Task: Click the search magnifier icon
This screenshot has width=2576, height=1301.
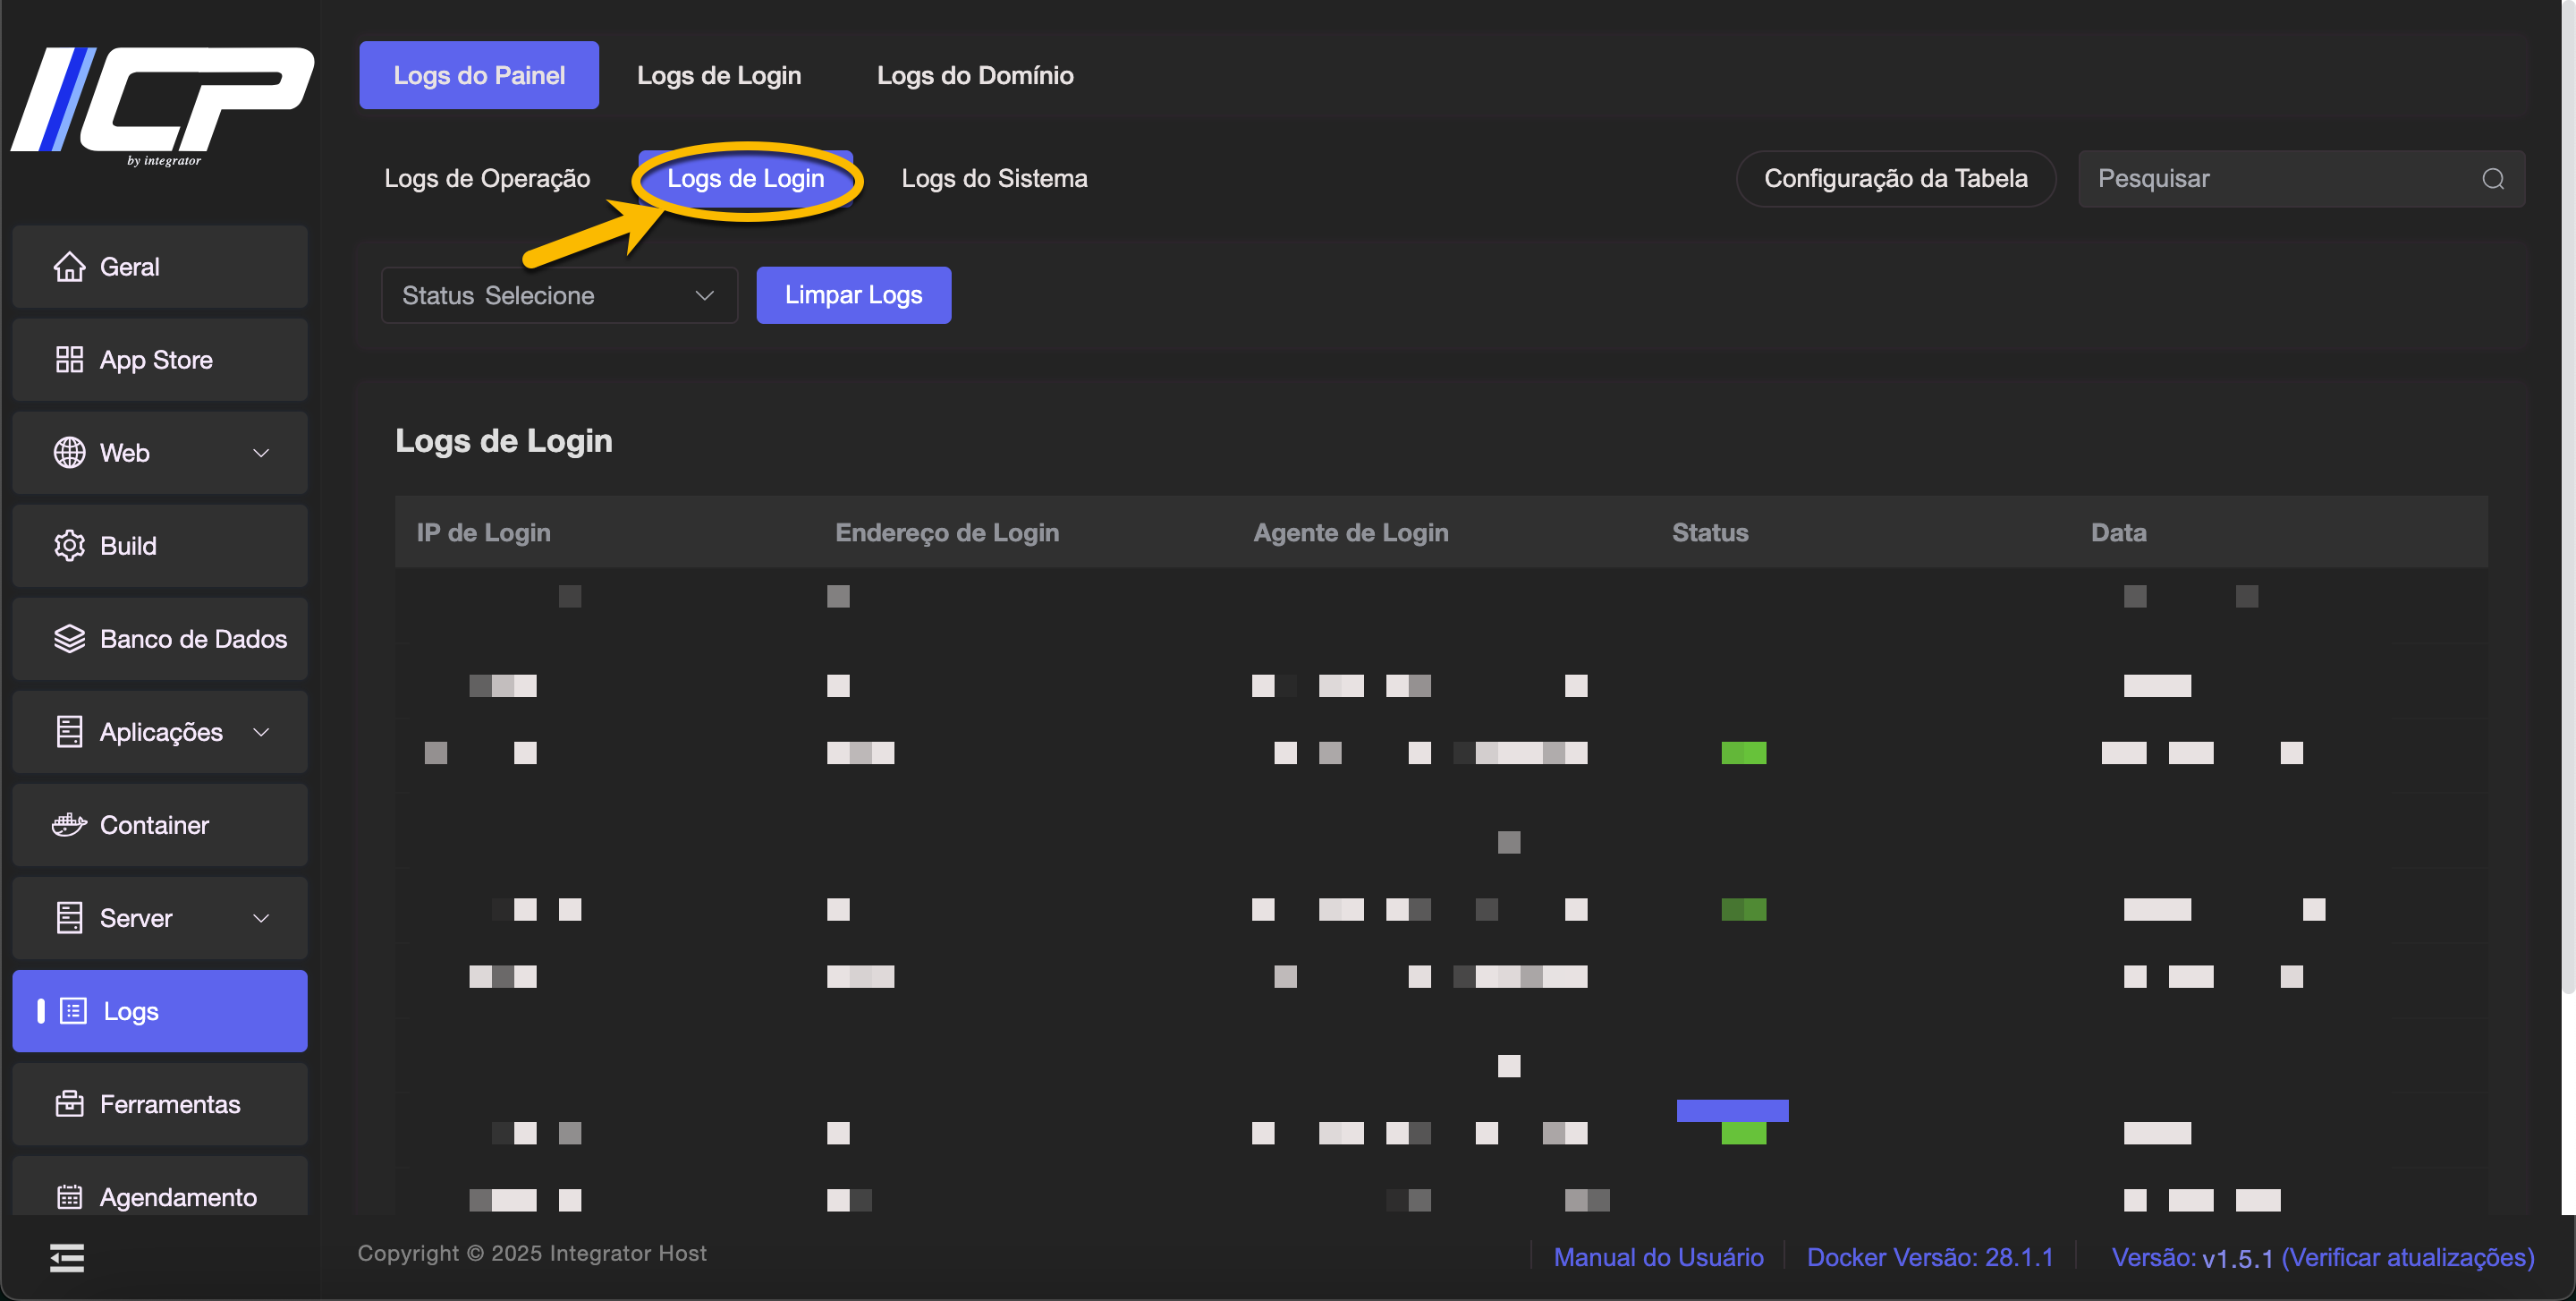Action: (2493, 179)
